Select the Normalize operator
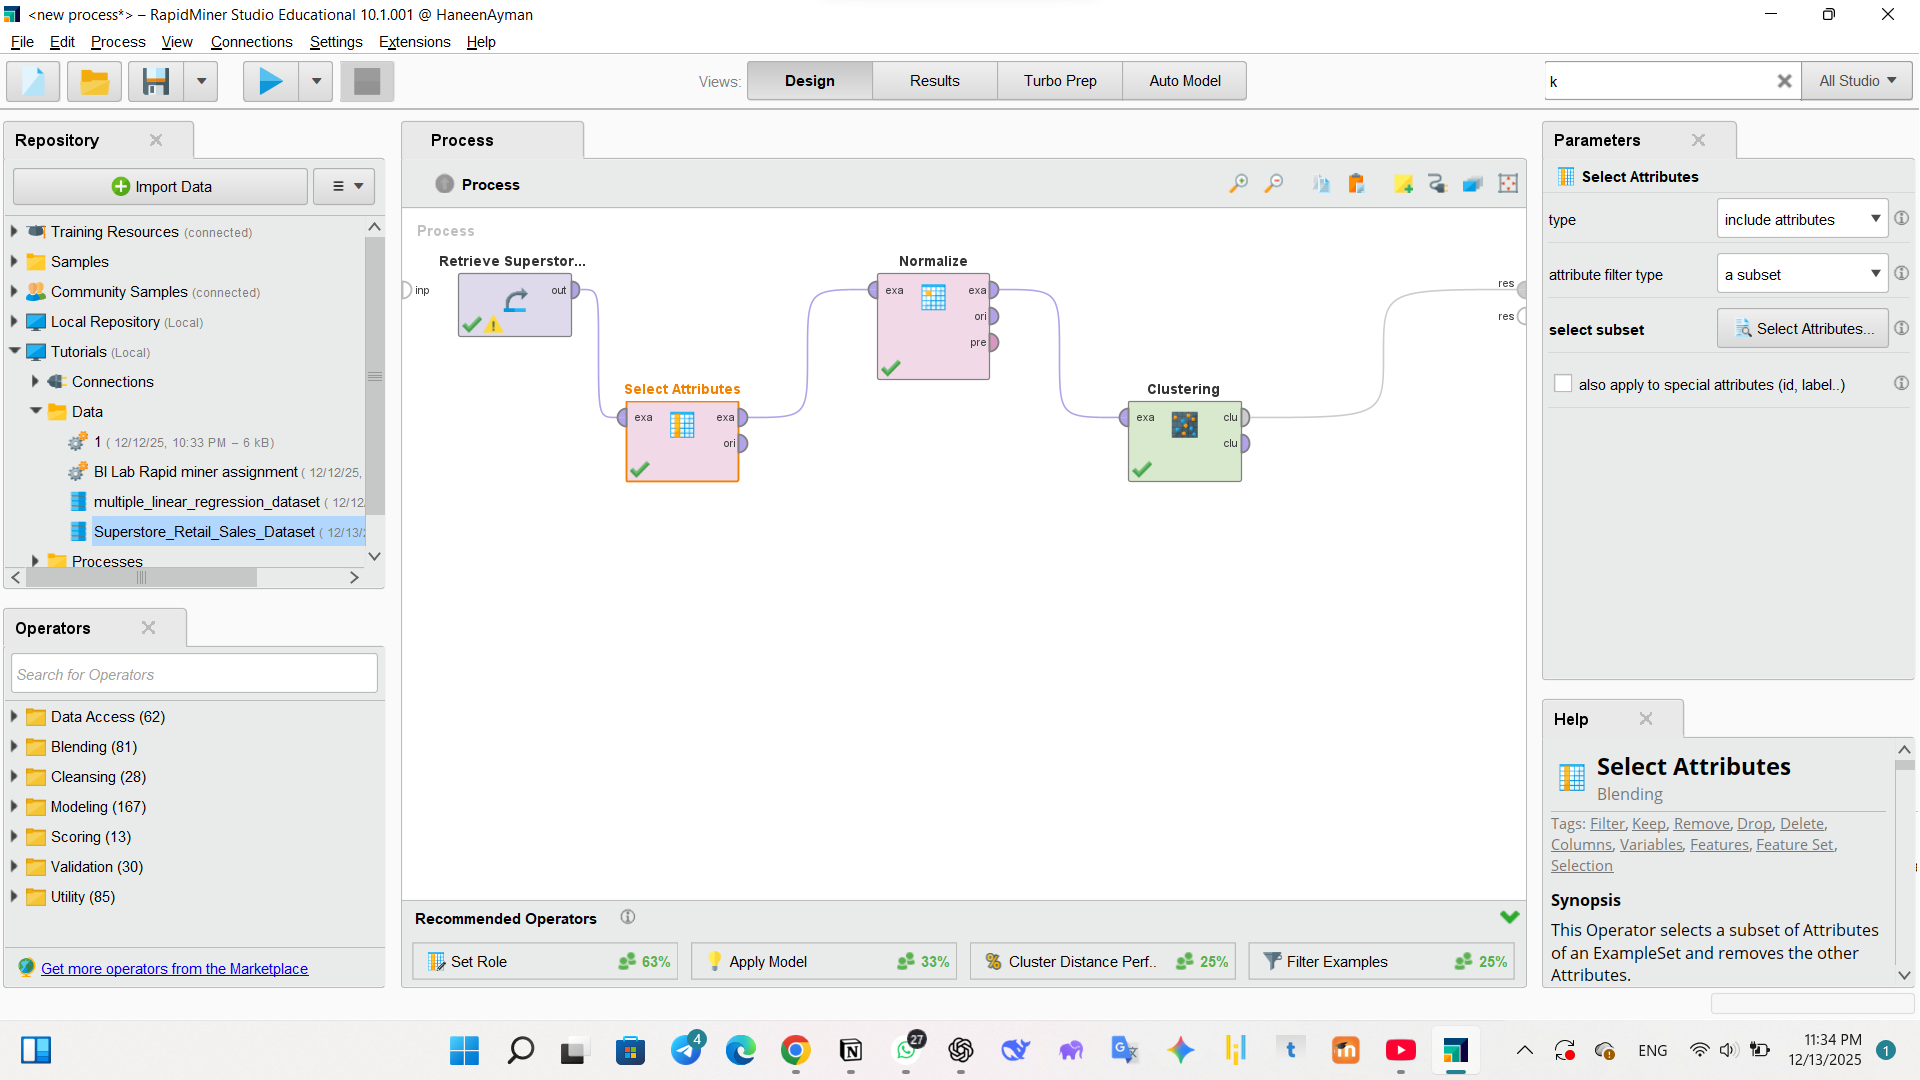Screen dimensions: 1920x1080 (x=933, y=326)
